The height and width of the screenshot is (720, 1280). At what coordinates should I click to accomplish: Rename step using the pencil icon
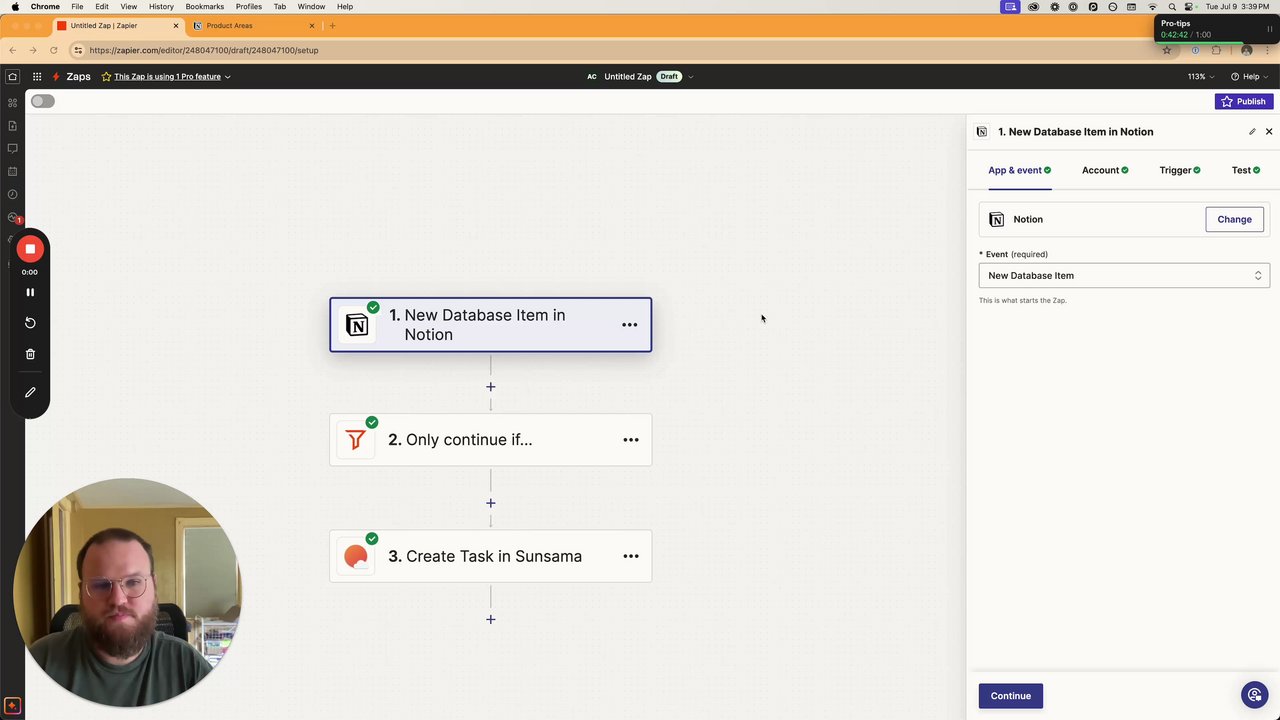coord(1252,132)
